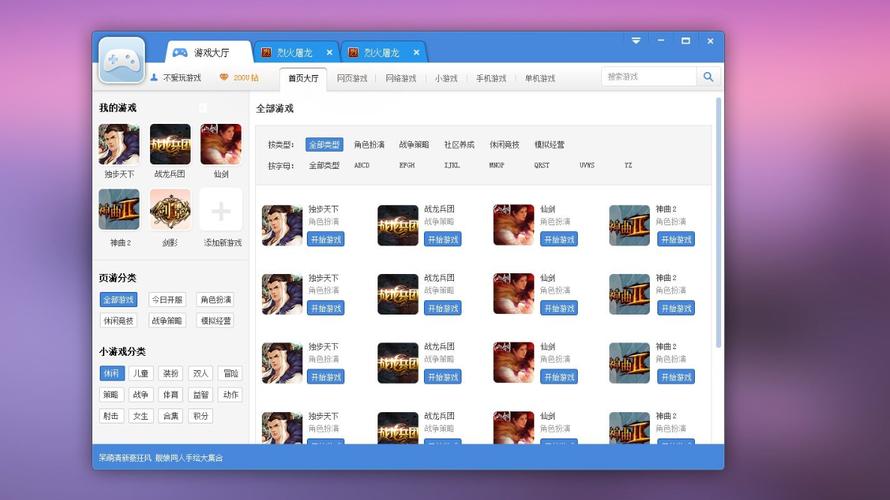Select 冒险 mini-game category
890x500 pixels.
click(x=230, y=373)
